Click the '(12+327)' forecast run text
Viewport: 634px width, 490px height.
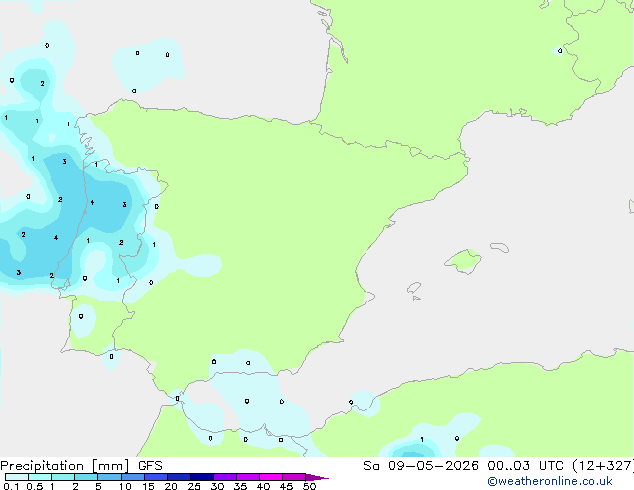click(x=602, y=466)
